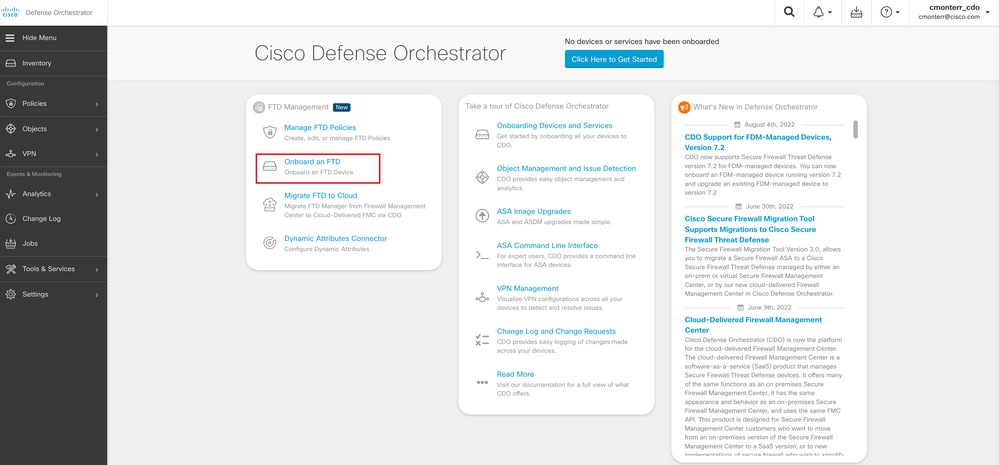Open CDO Support for FDM-Managed Devices article

758,142
